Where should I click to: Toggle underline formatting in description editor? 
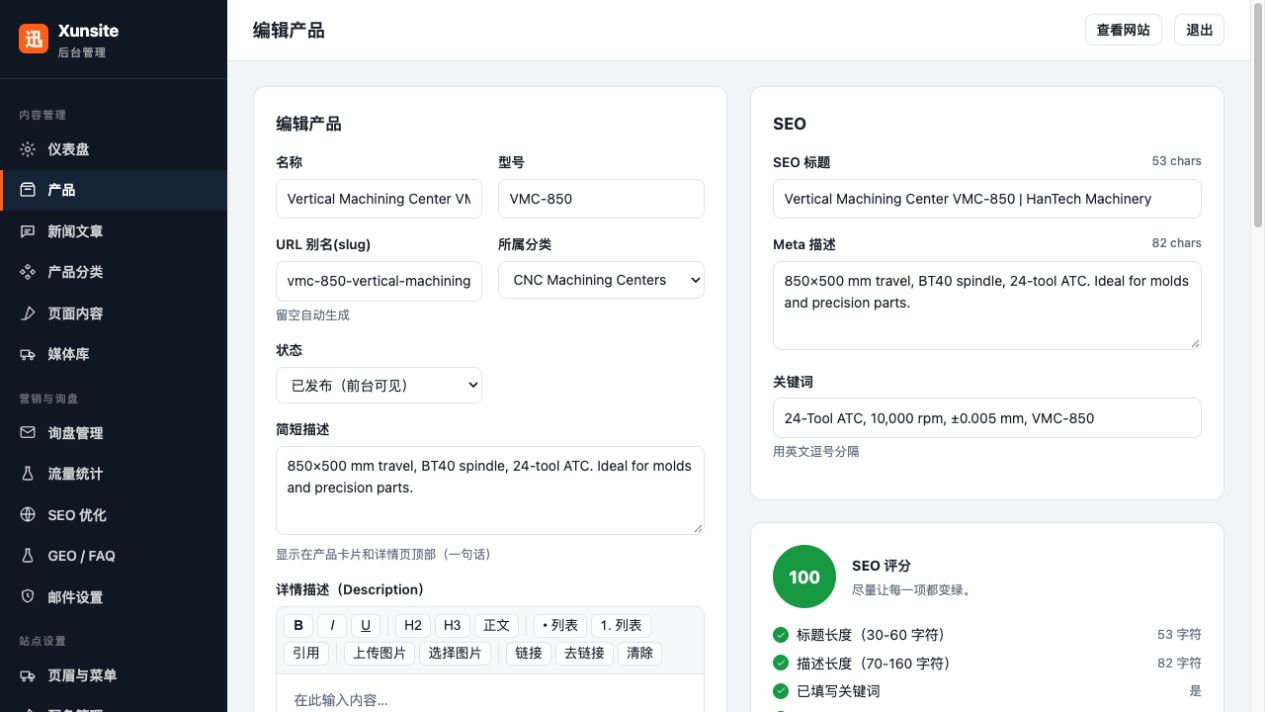point(366,626)
